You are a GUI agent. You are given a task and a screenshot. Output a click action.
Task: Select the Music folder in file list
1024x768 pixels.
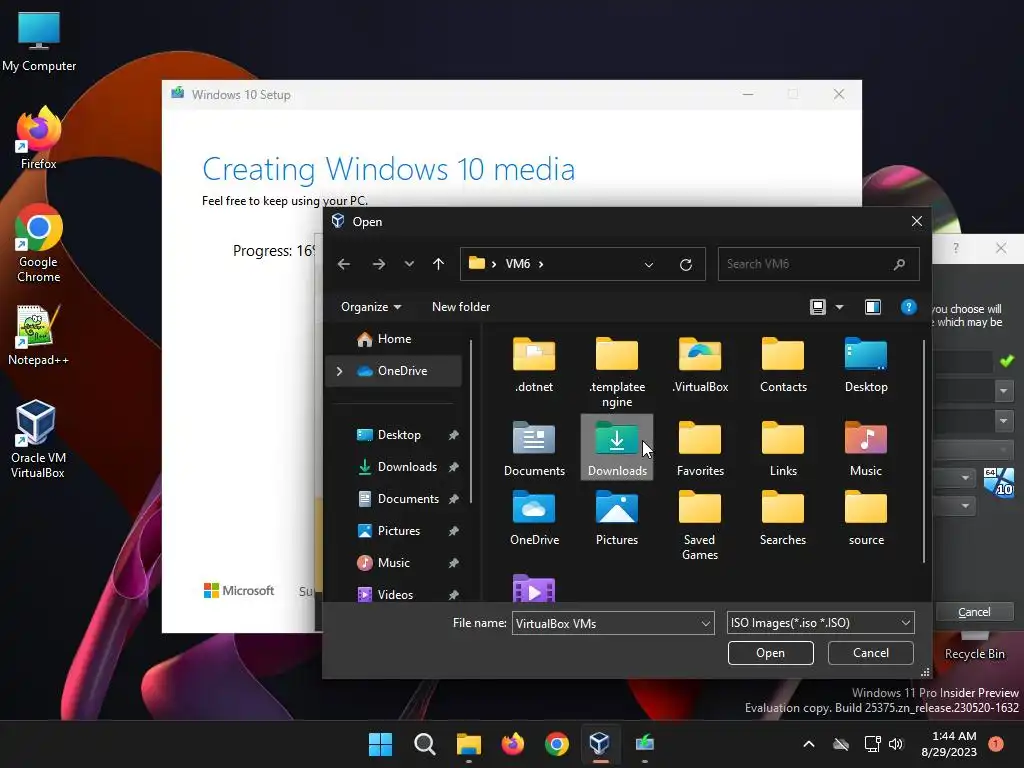coord(866,448)
